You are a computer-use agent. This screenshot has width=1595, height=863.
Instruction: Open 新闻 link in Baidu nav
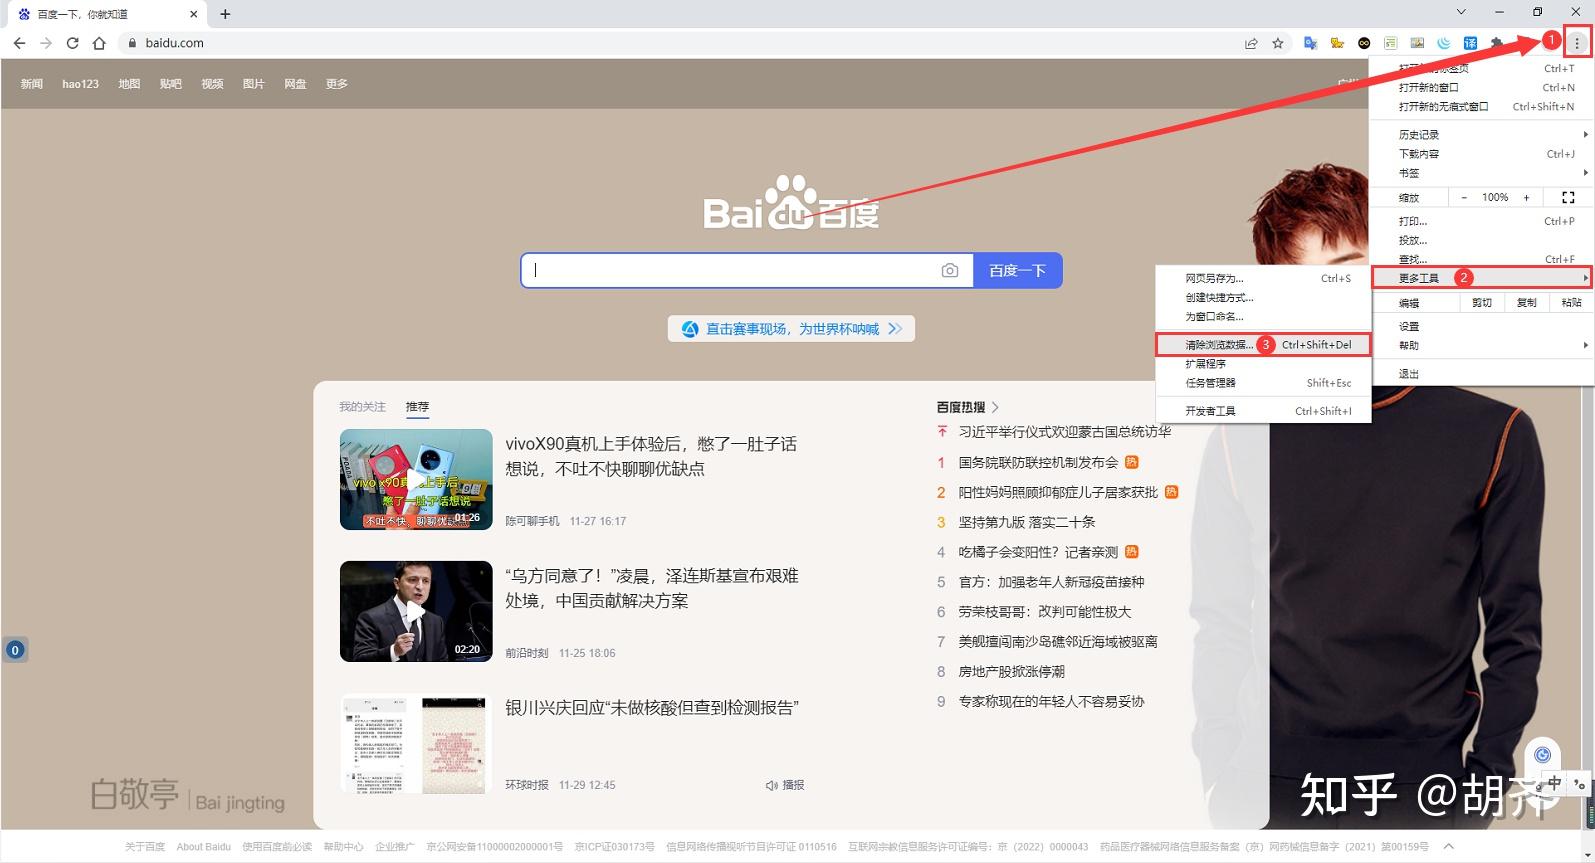pyautogui.click(x=32, y=84)
